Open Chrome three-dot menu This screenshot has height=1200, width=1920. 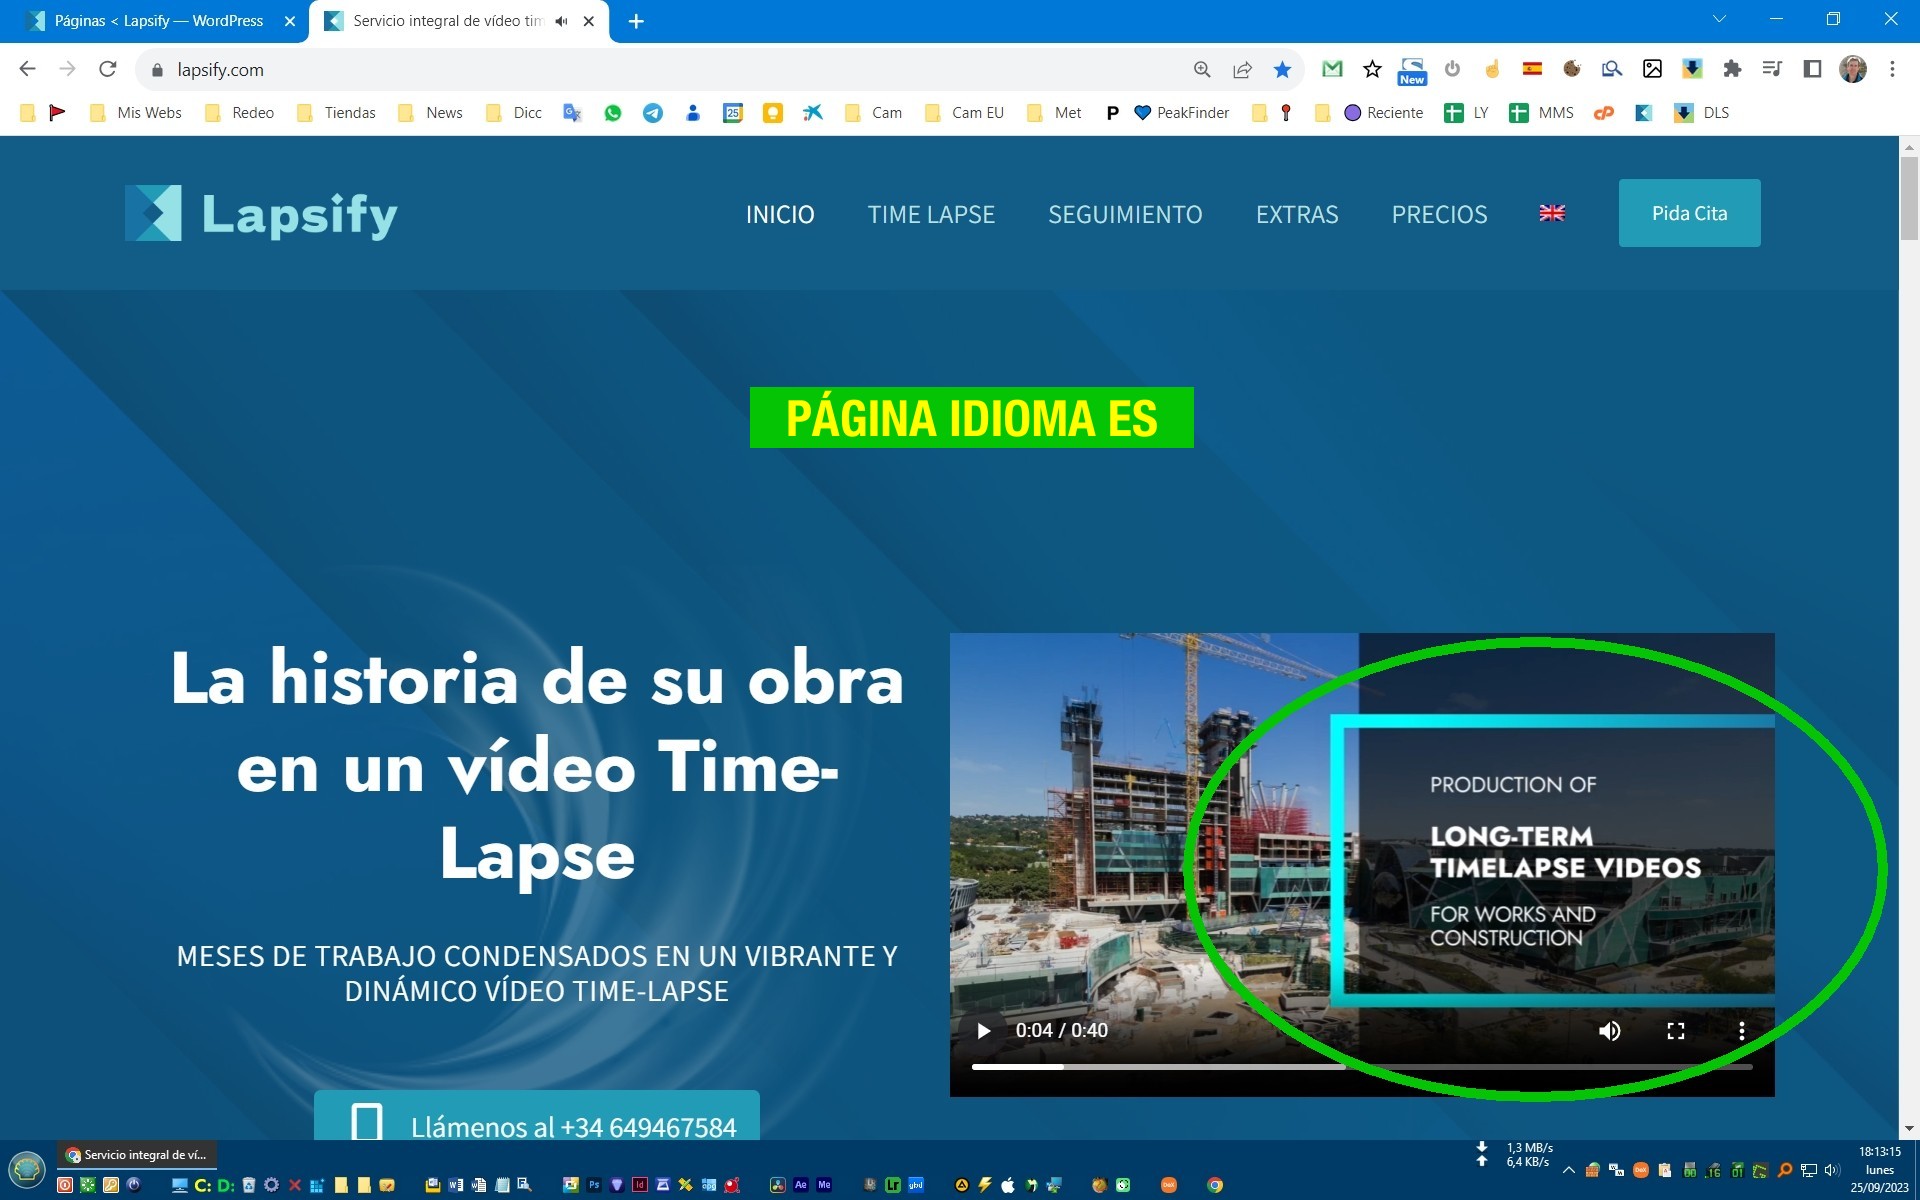click(x=1892, y=69)
